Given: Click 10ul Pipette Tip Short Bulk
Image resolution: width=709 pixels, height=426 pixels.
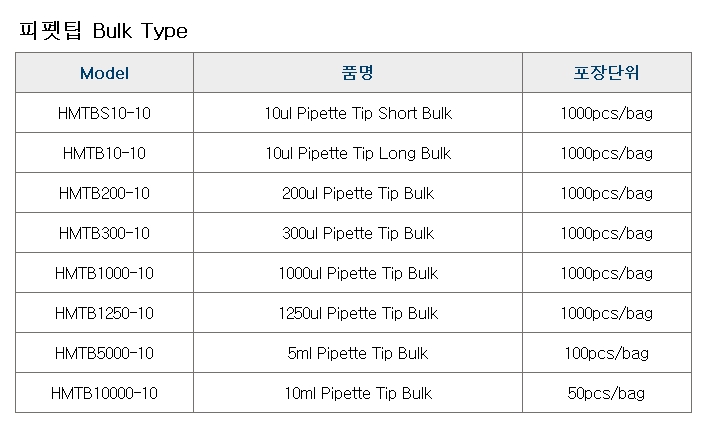Looking at the screenshot, I should [358, 113].
